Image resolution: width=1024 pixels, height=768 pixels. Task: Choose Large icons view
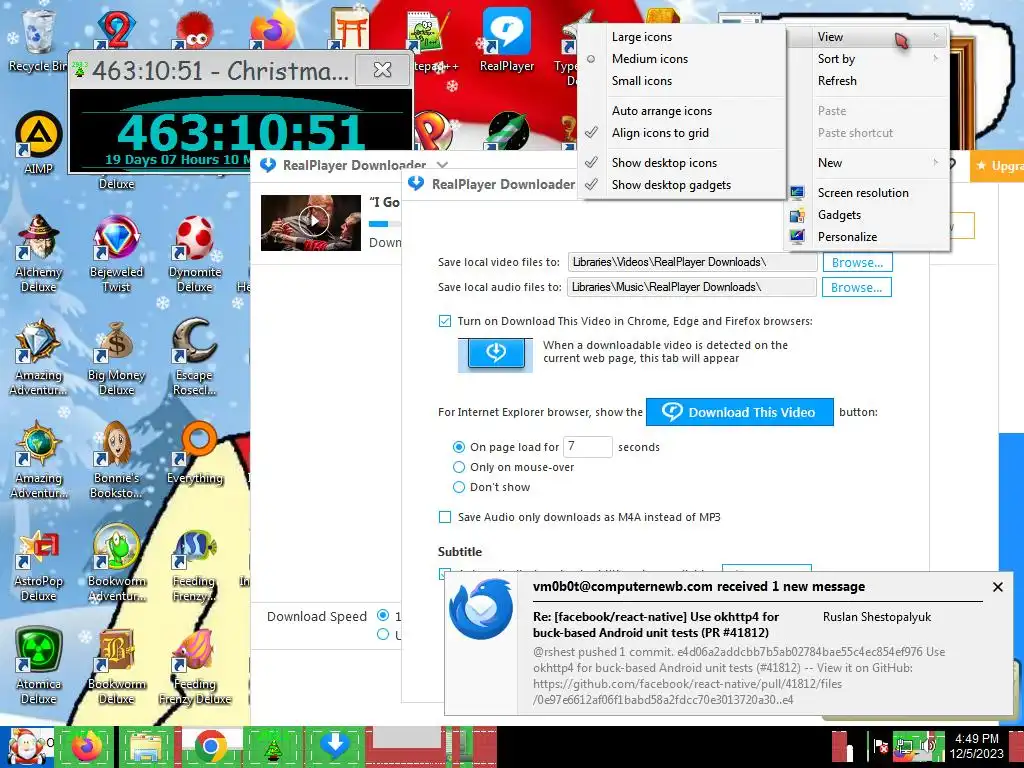click(682, 37)
